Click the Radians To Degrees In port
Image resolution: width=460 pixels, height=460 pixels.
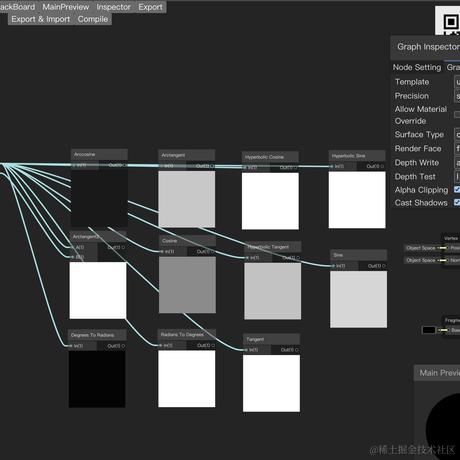(x=161, y=345)
